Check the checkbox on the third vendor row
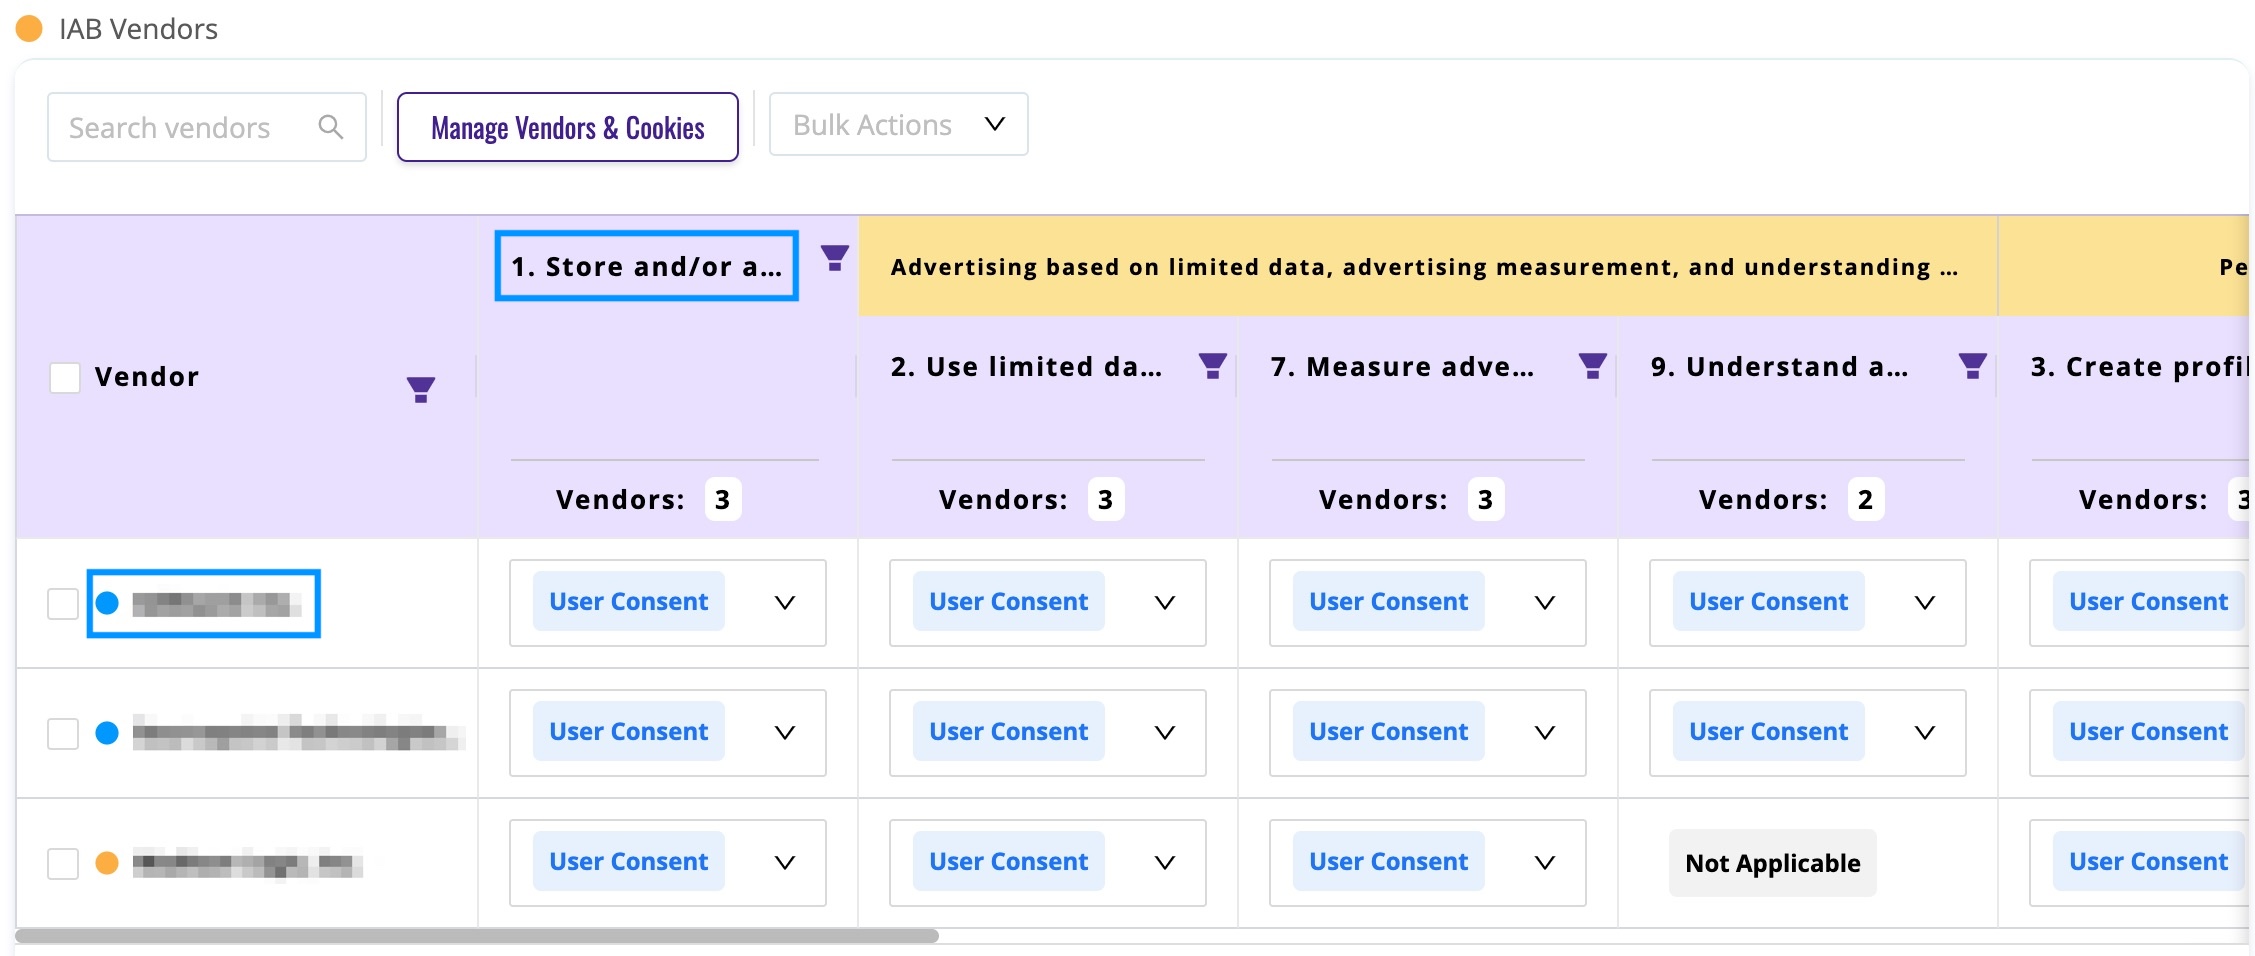This screenshot has height=956, width=2255. 63,862
